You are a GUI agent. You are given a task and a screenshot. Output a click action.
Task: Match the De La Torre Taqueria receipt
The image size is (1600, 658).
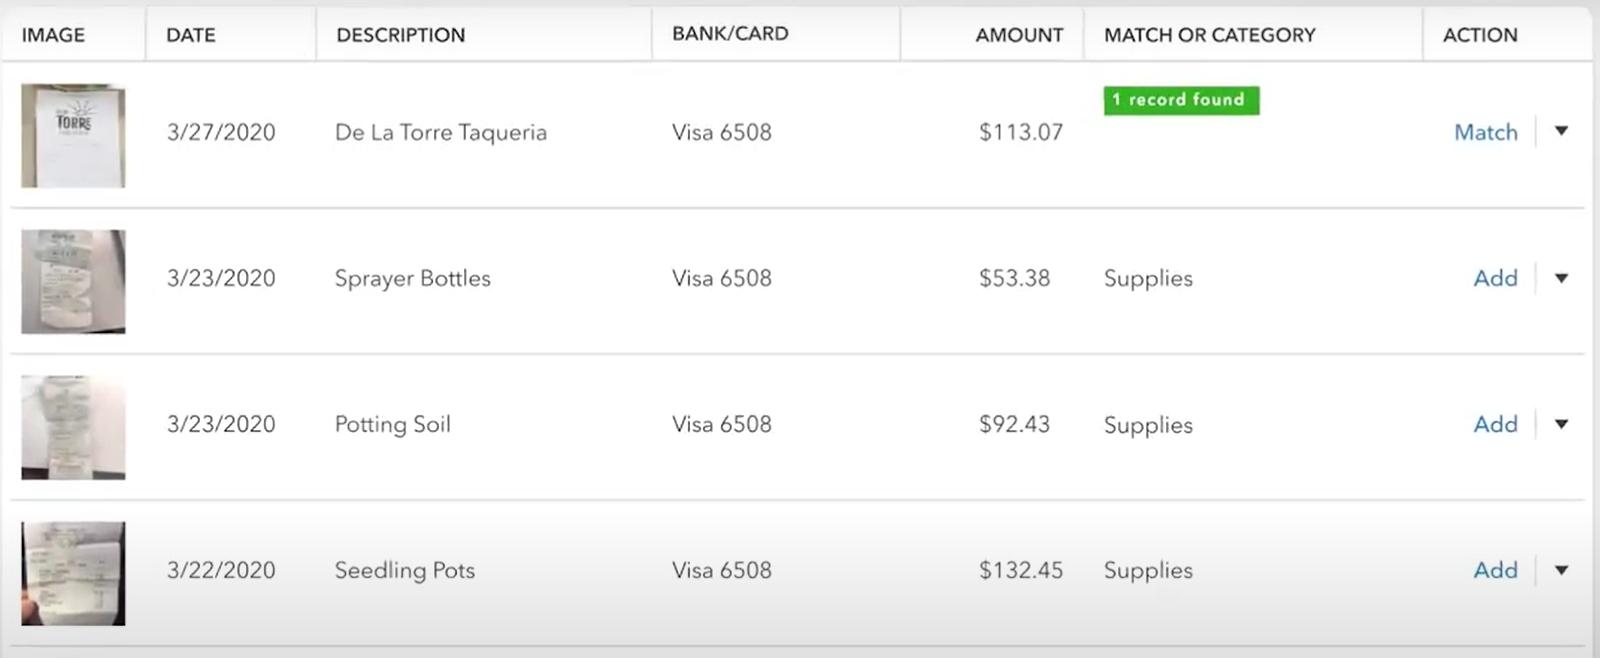(1485, 132)
